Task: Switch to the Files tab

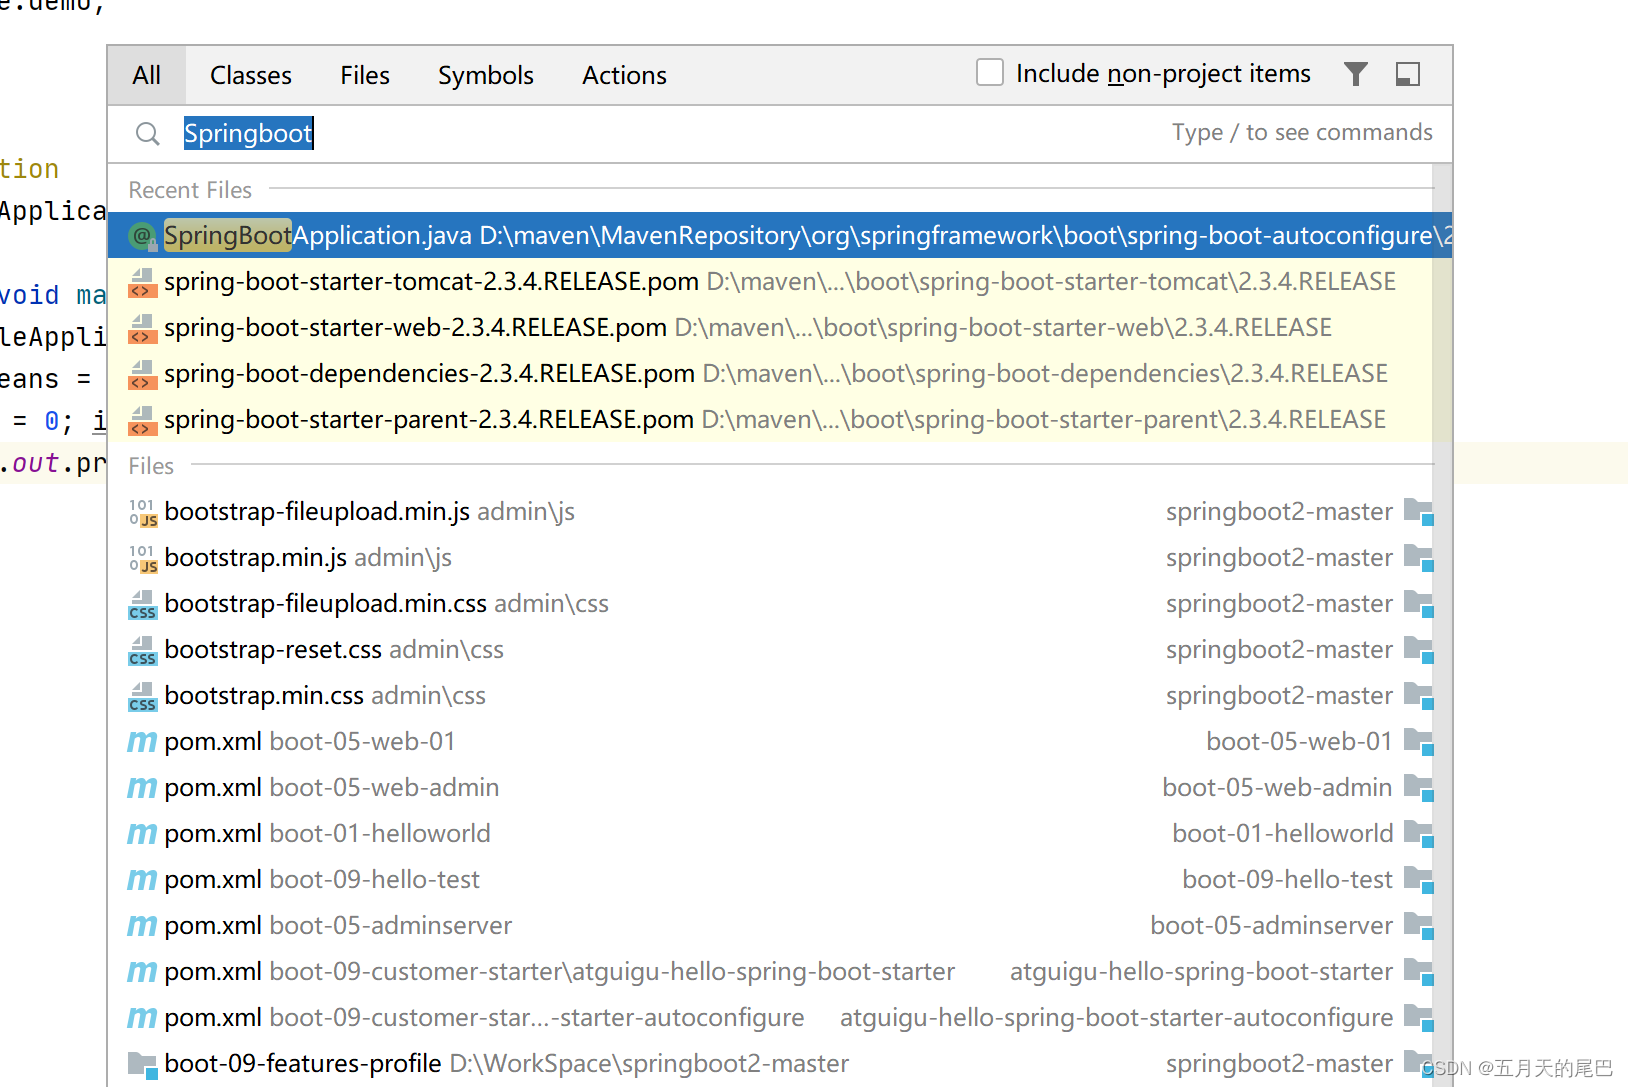Action: tap(365, 75)
